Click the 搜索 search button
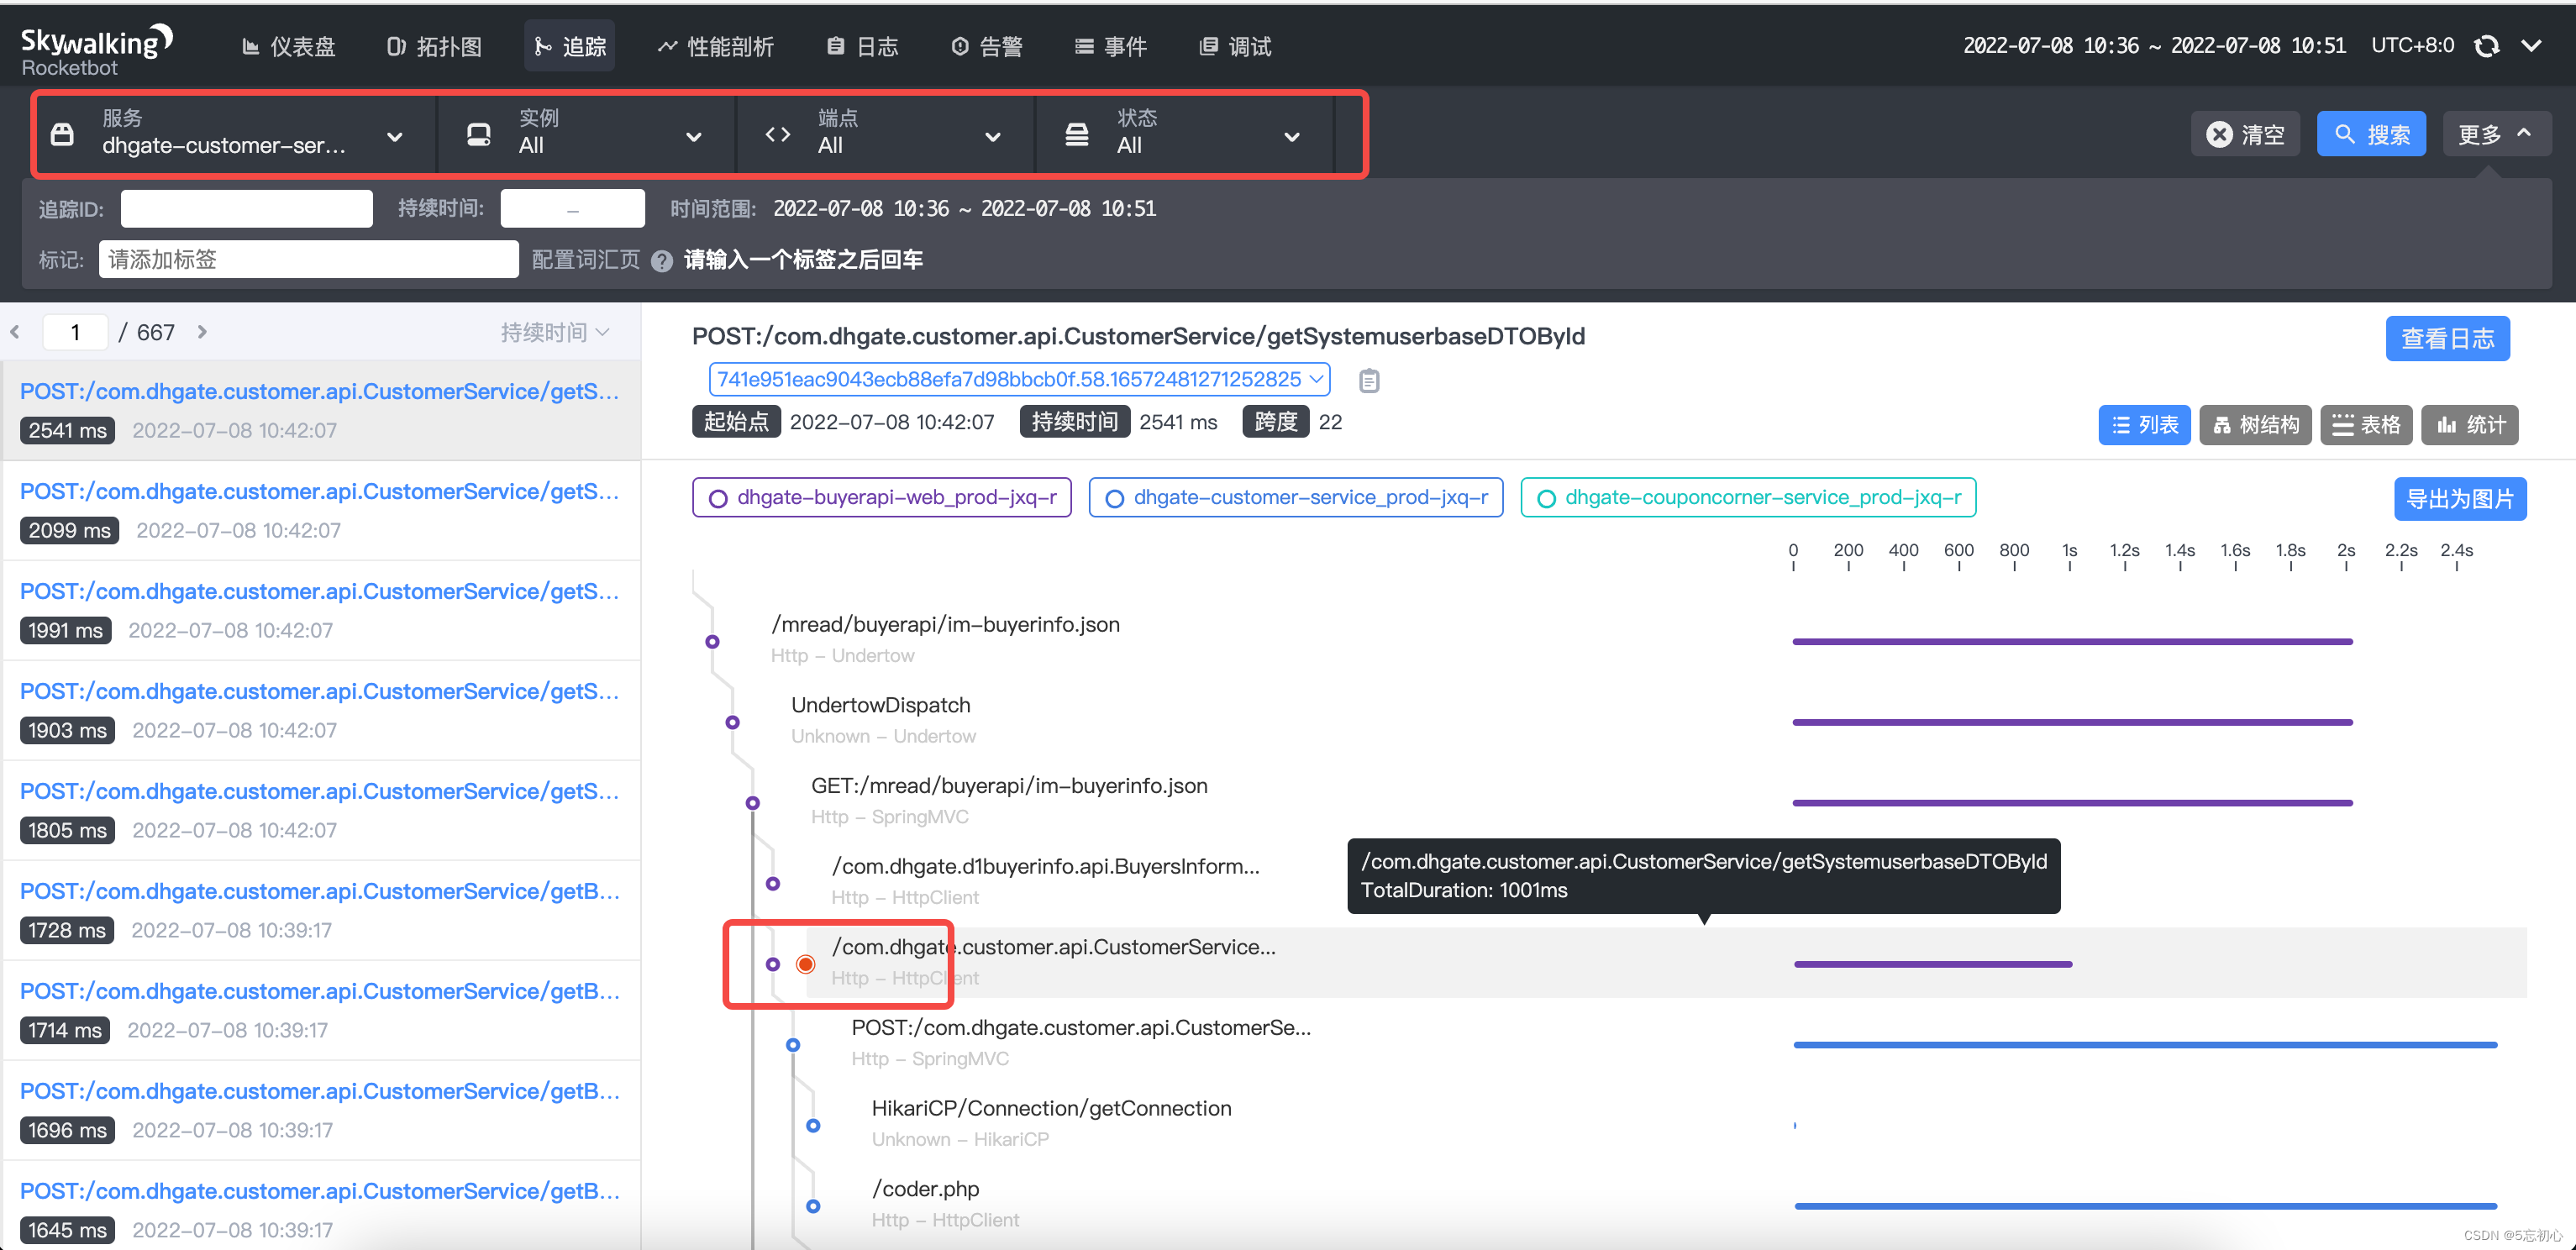This screenshot has width=2576, height=1250. pyautogui.click(x=2371, y=134)
